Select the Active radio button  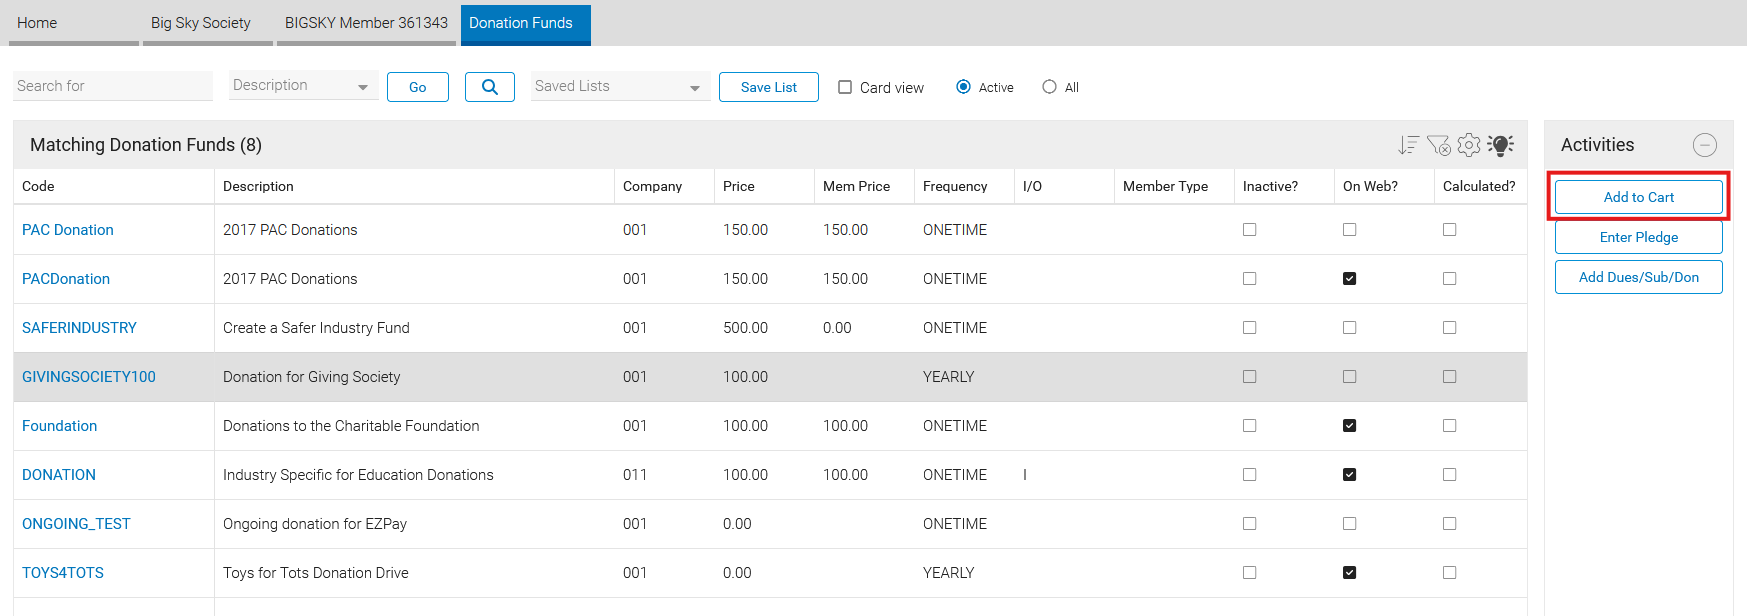pyautogui.click(x=963, y=87)
